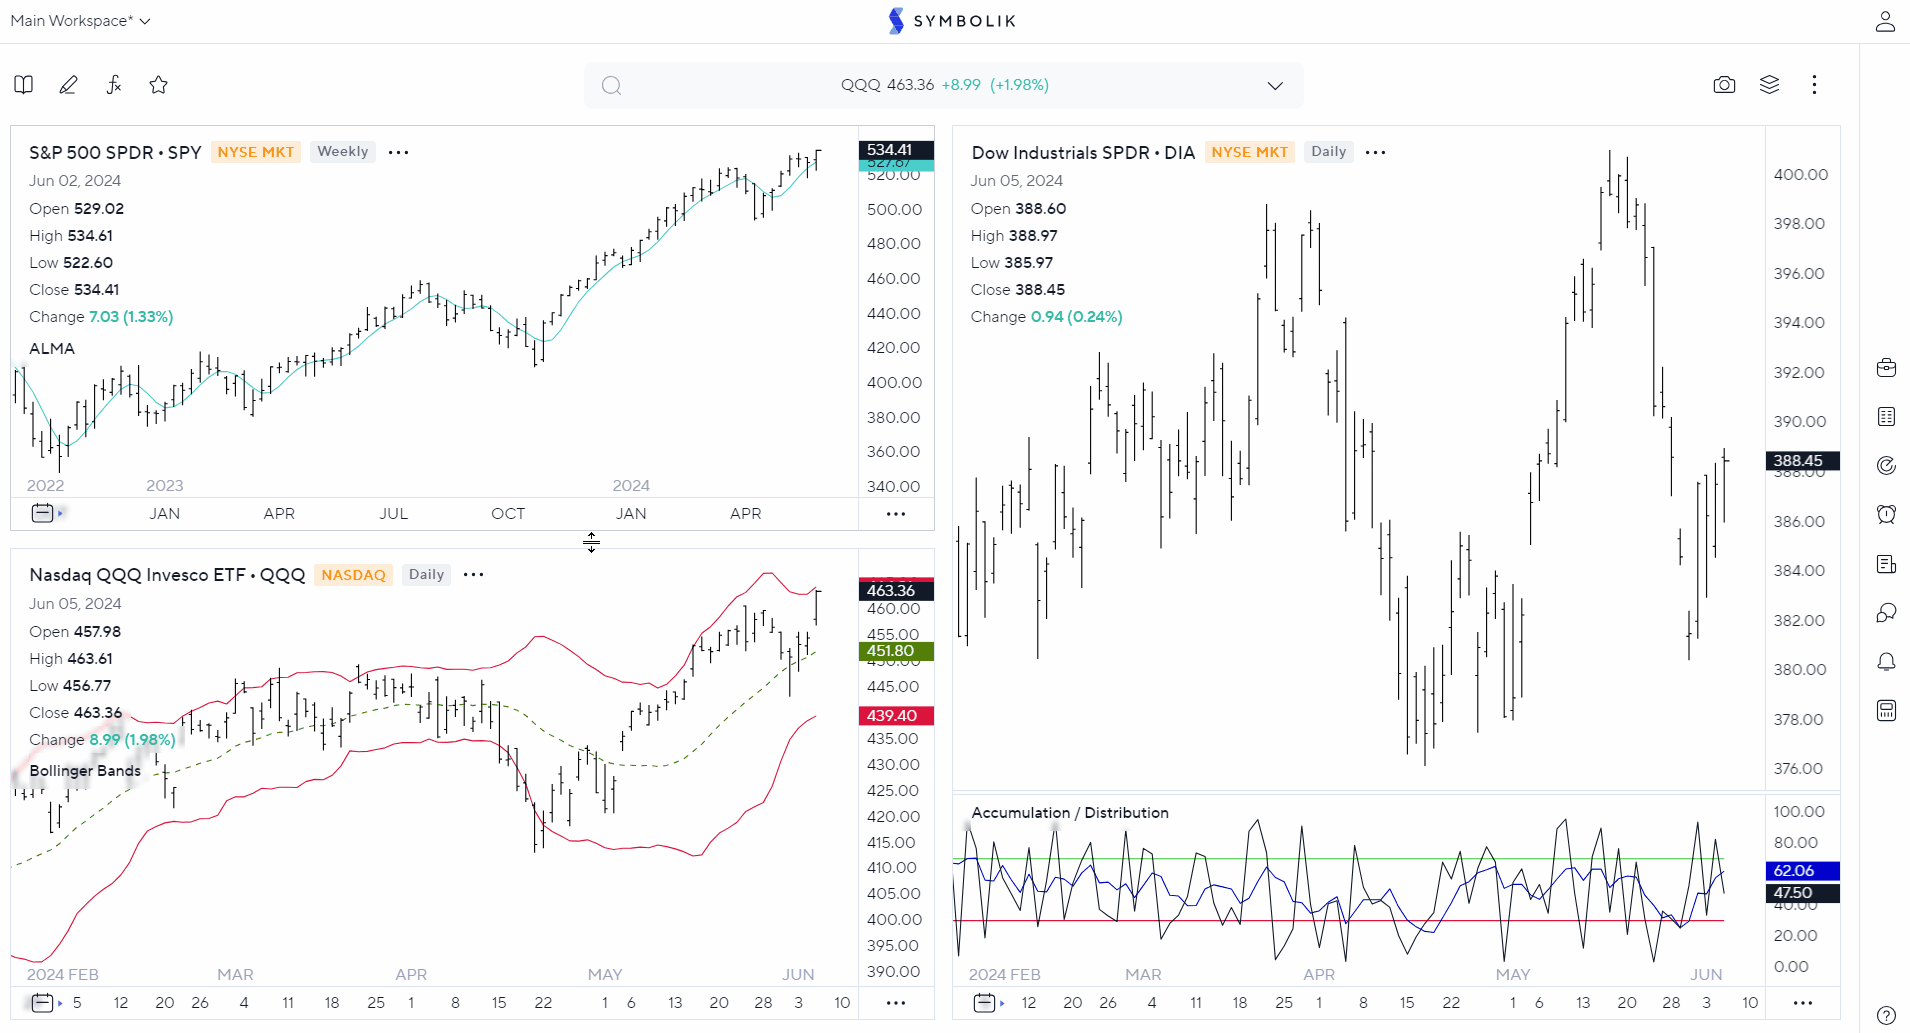1910x1033 pixels.
Task: Click the blue 62.06 indicator value tag
Action: [x=1802, y=871]
